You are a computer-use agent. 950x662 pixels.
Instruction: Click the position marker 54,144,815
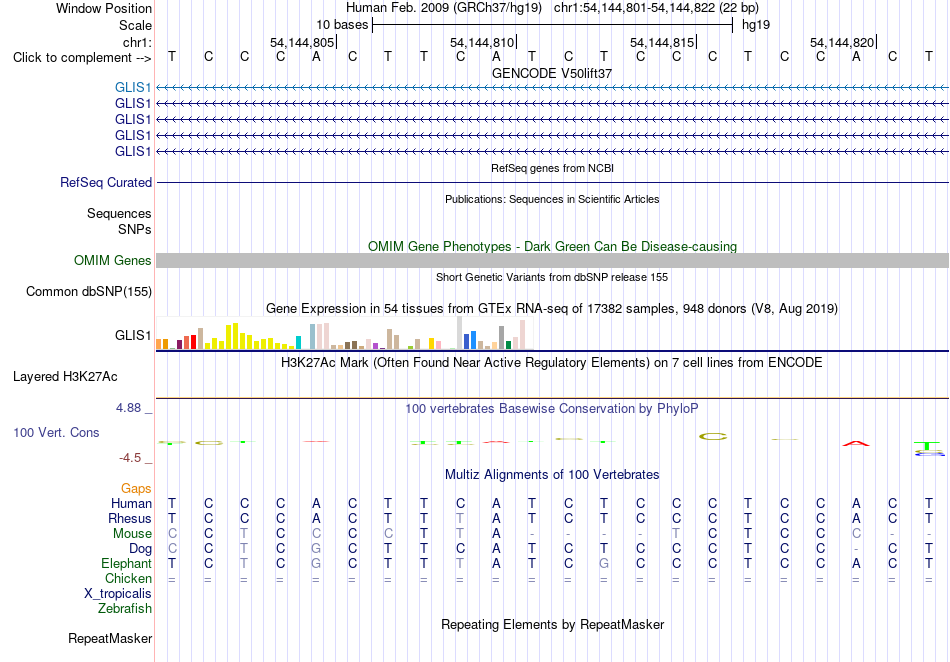pos(662,42)
